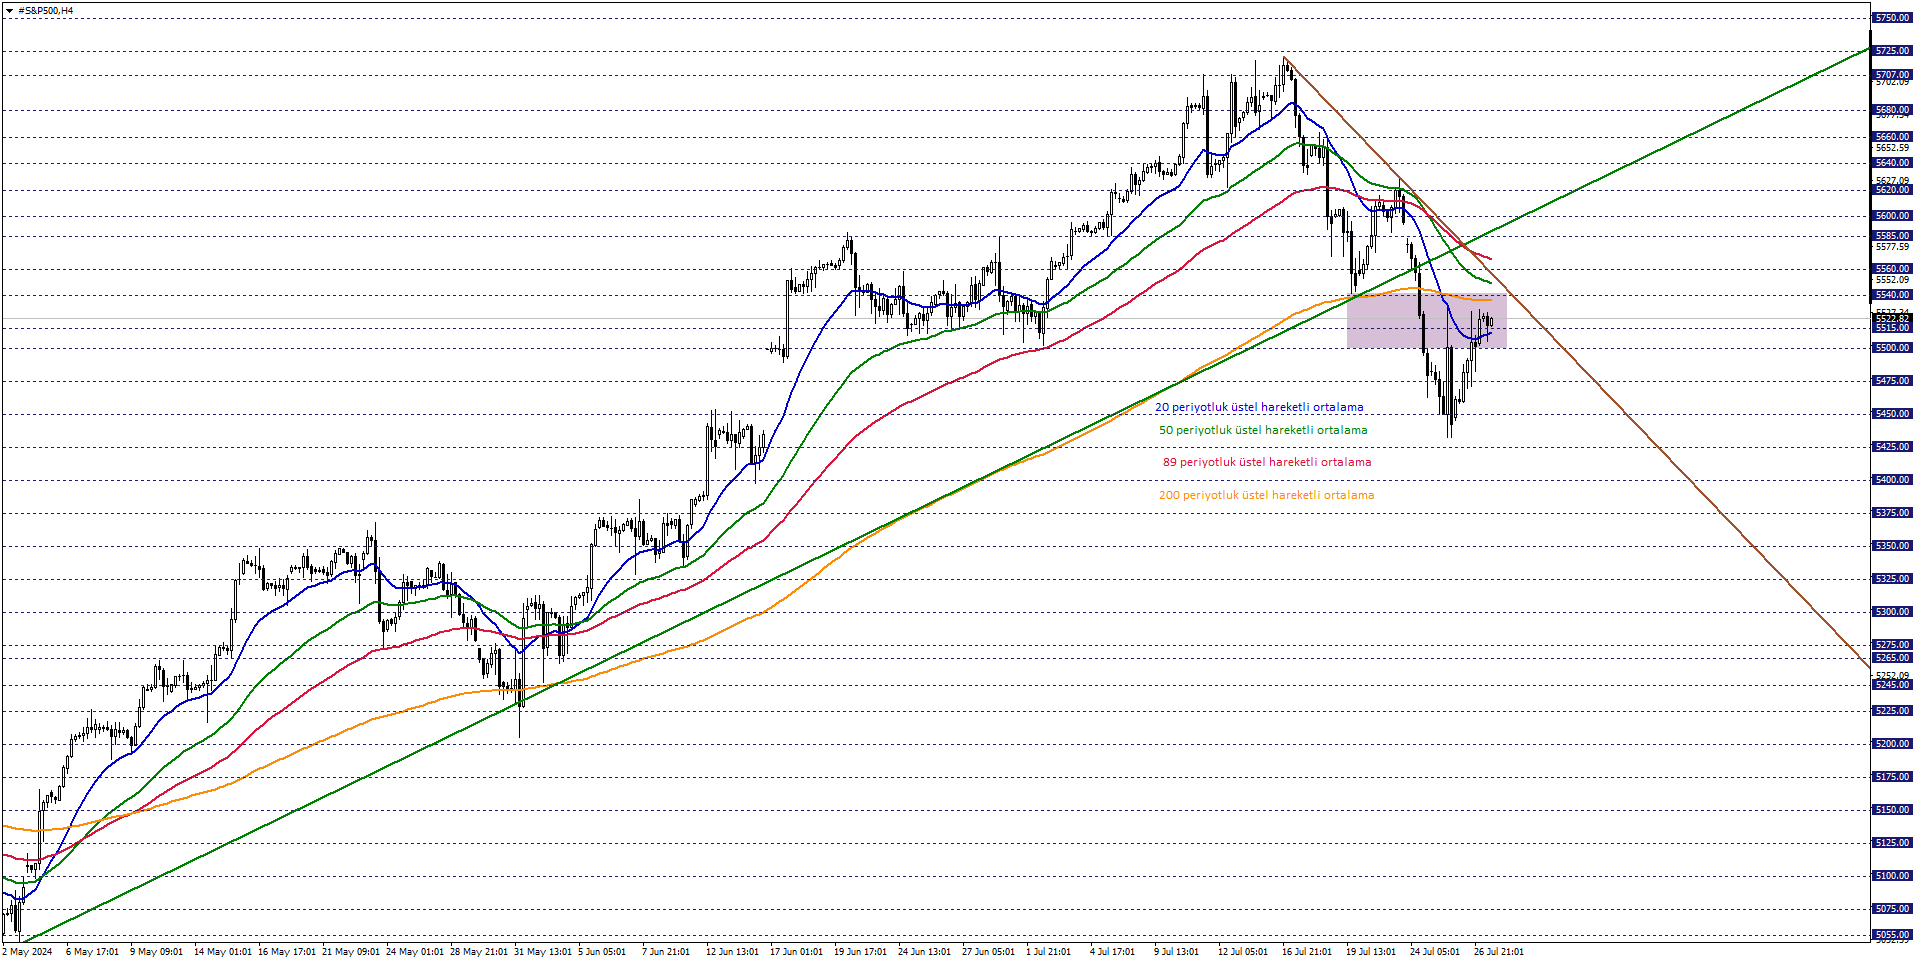This screenshot has width=1916, height=963.
Task: Select the purple shaded rectangle on the chart
Action: pyautogui.click(x=1426, y=321)
